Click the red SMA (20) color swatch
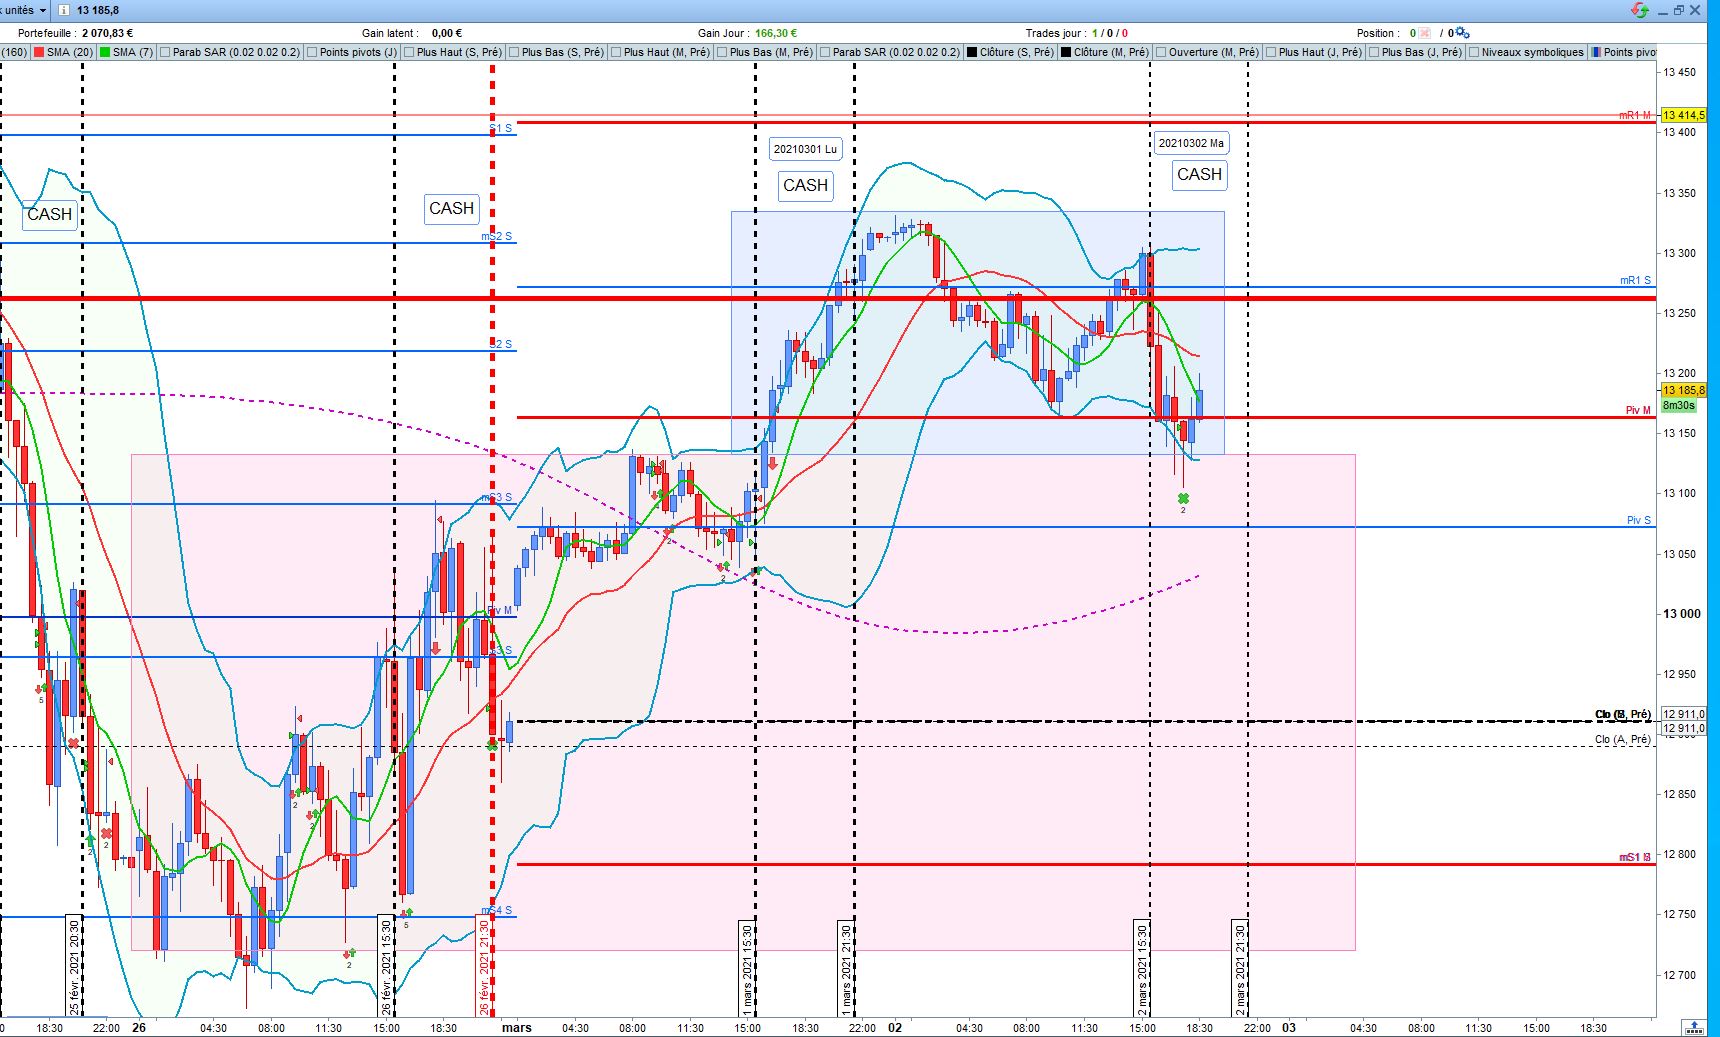This screenshot has height=1037, width=1720. (x=39, y=52)
